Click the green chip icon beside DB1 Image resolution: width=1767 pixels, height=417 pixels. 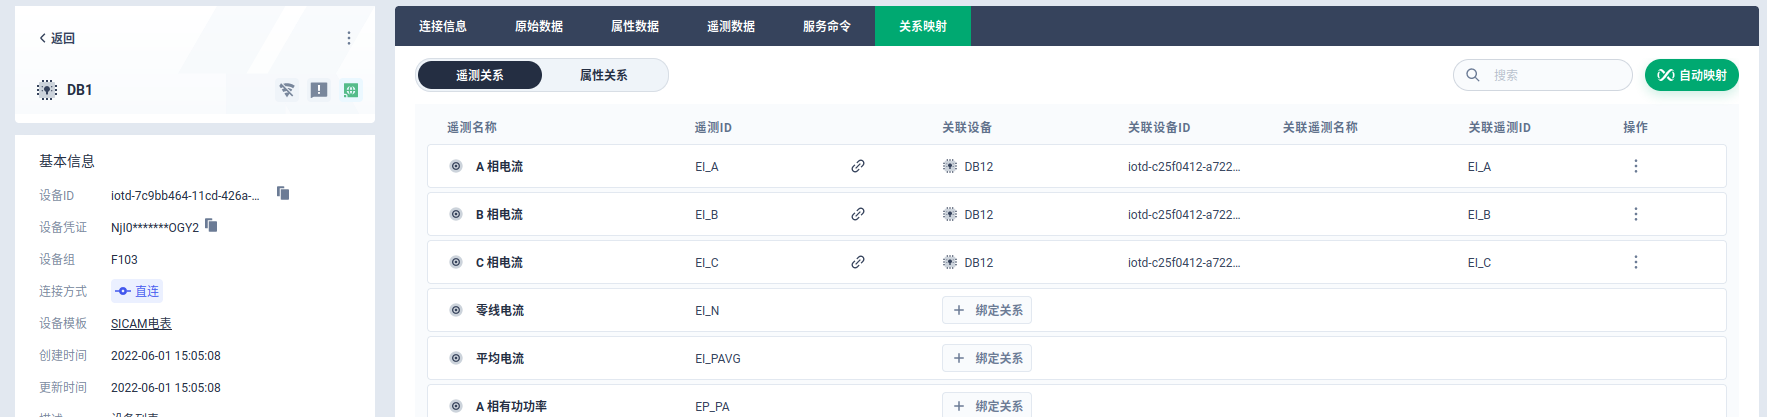click(351, 90)
